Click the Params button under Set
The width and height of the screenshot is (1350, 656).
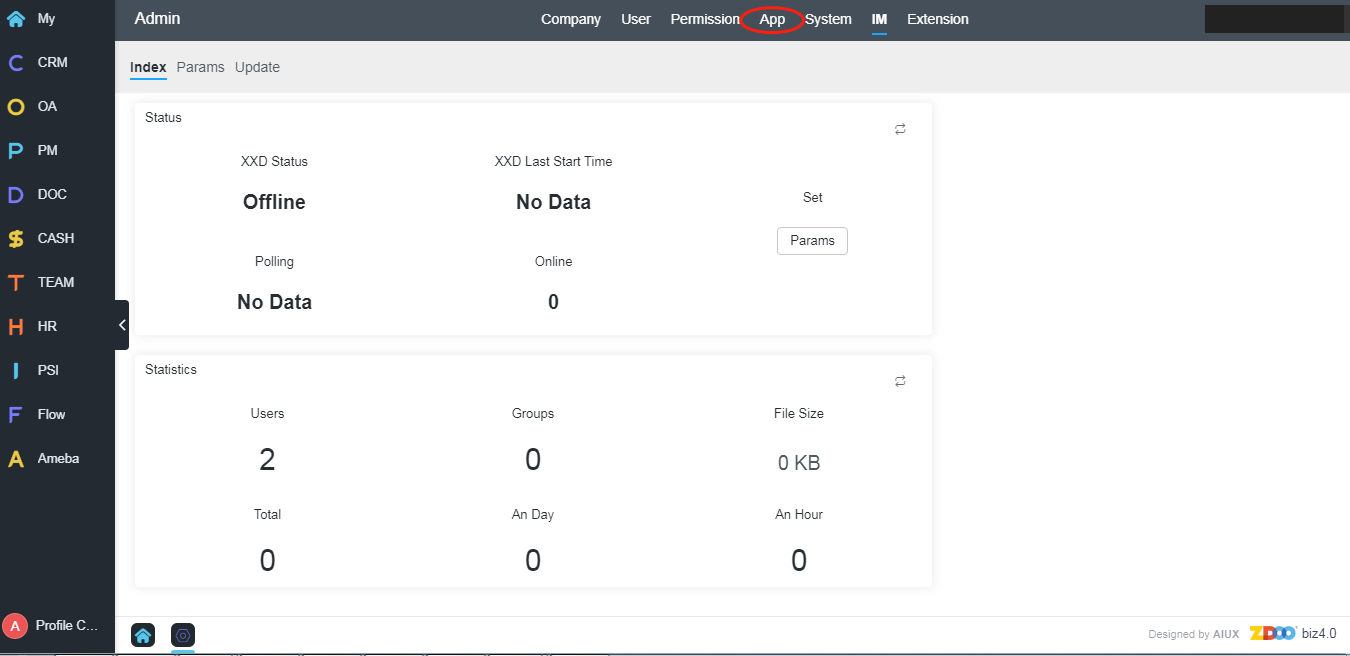[812, 241]
